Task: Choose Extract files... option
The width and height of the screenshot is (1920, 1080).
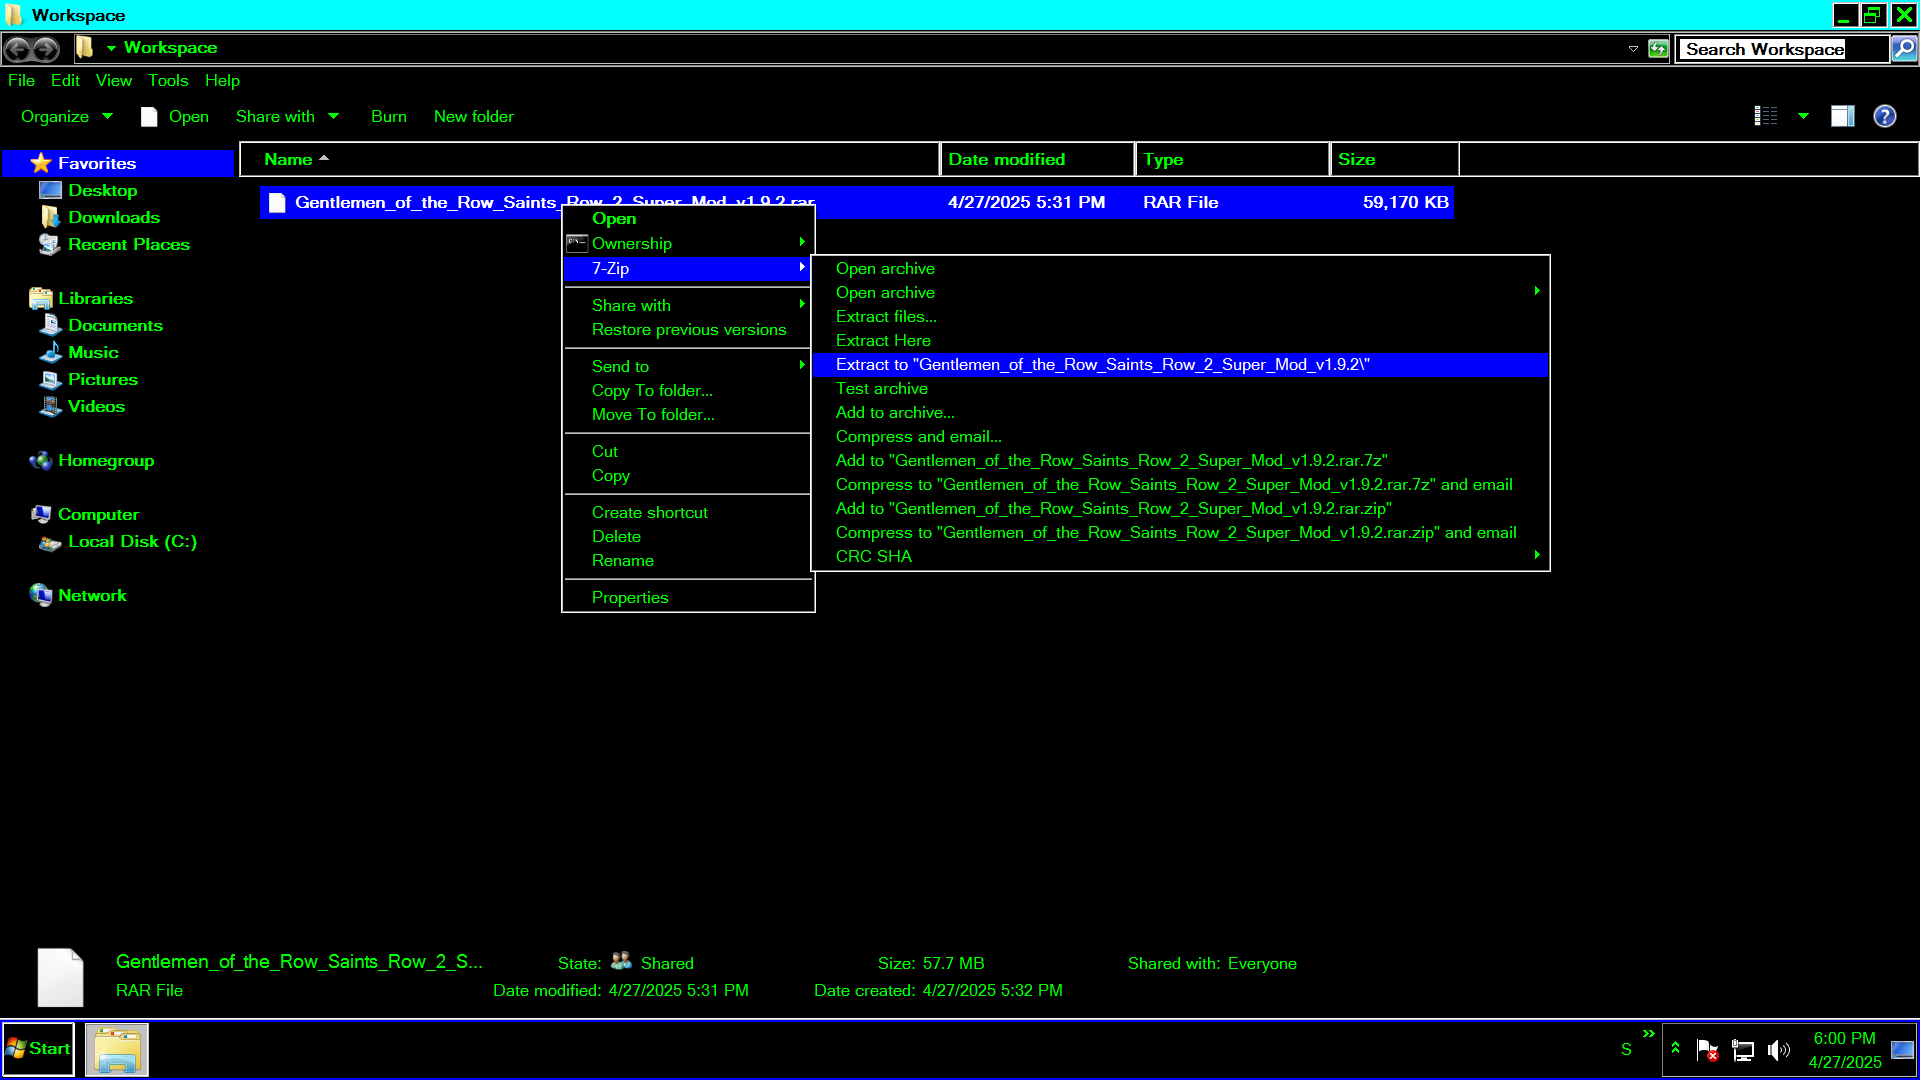Action: coord(1180,317)
